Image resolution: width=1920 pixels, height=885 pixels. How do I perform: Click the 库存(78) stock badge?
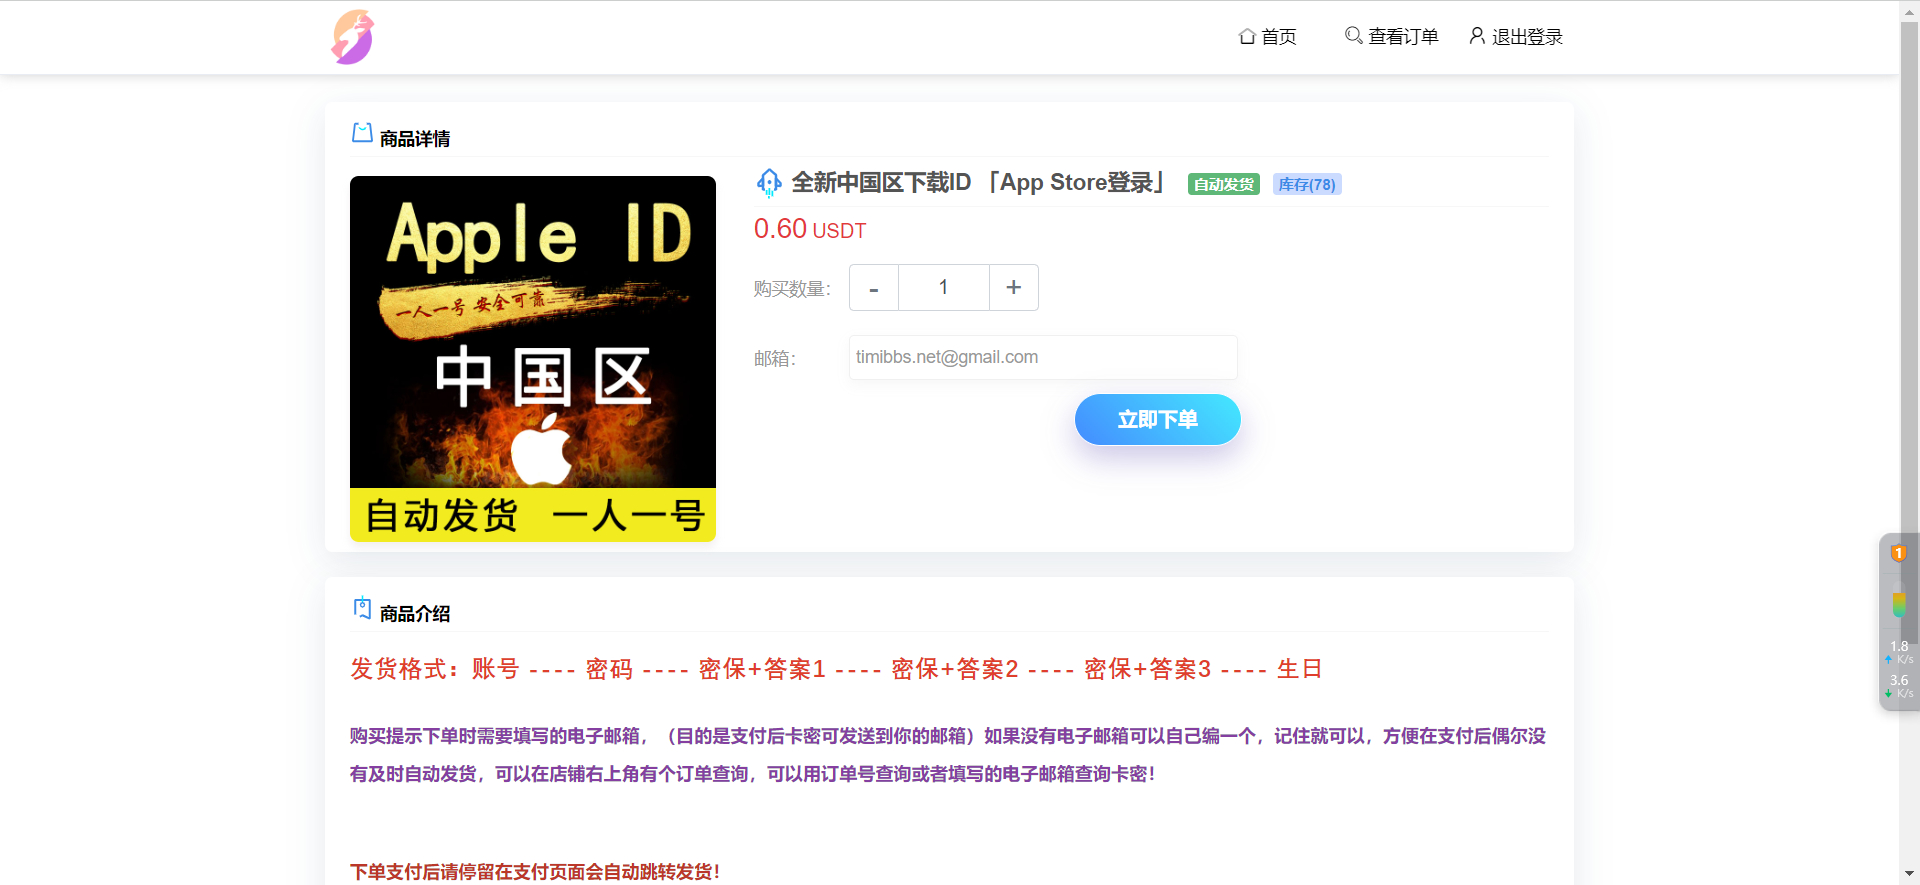pyautogui.click(x=1306, y=184)
